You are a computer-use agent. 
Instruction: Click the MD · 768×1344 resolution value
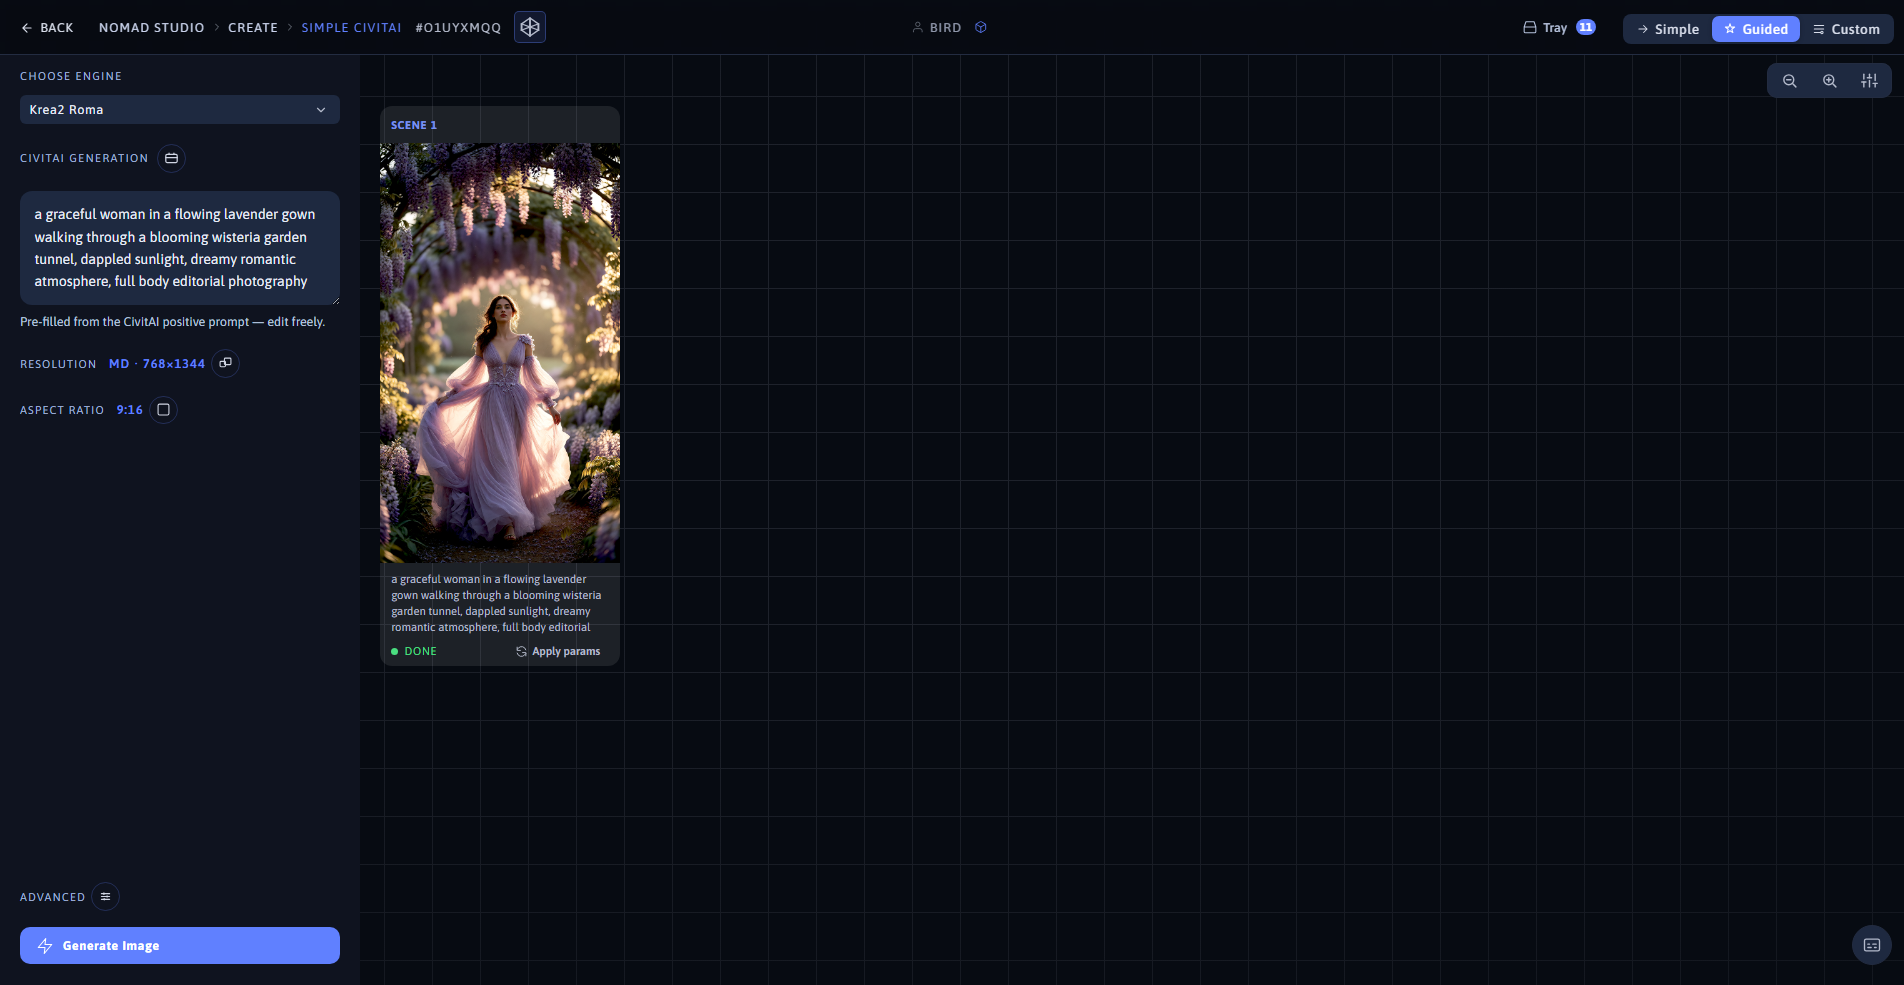point(157,364)
